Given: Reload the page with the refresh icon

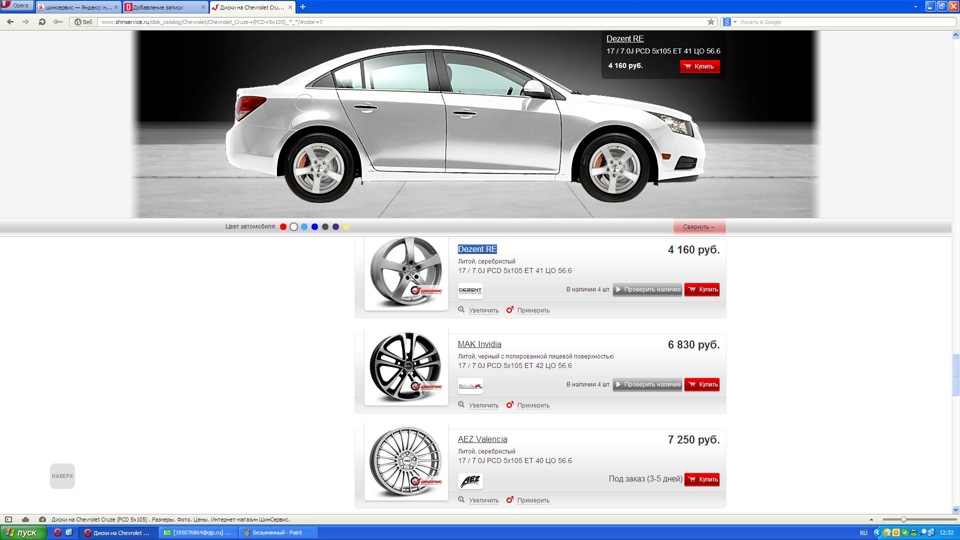Looking at the screenshot, I should point(42,21).
